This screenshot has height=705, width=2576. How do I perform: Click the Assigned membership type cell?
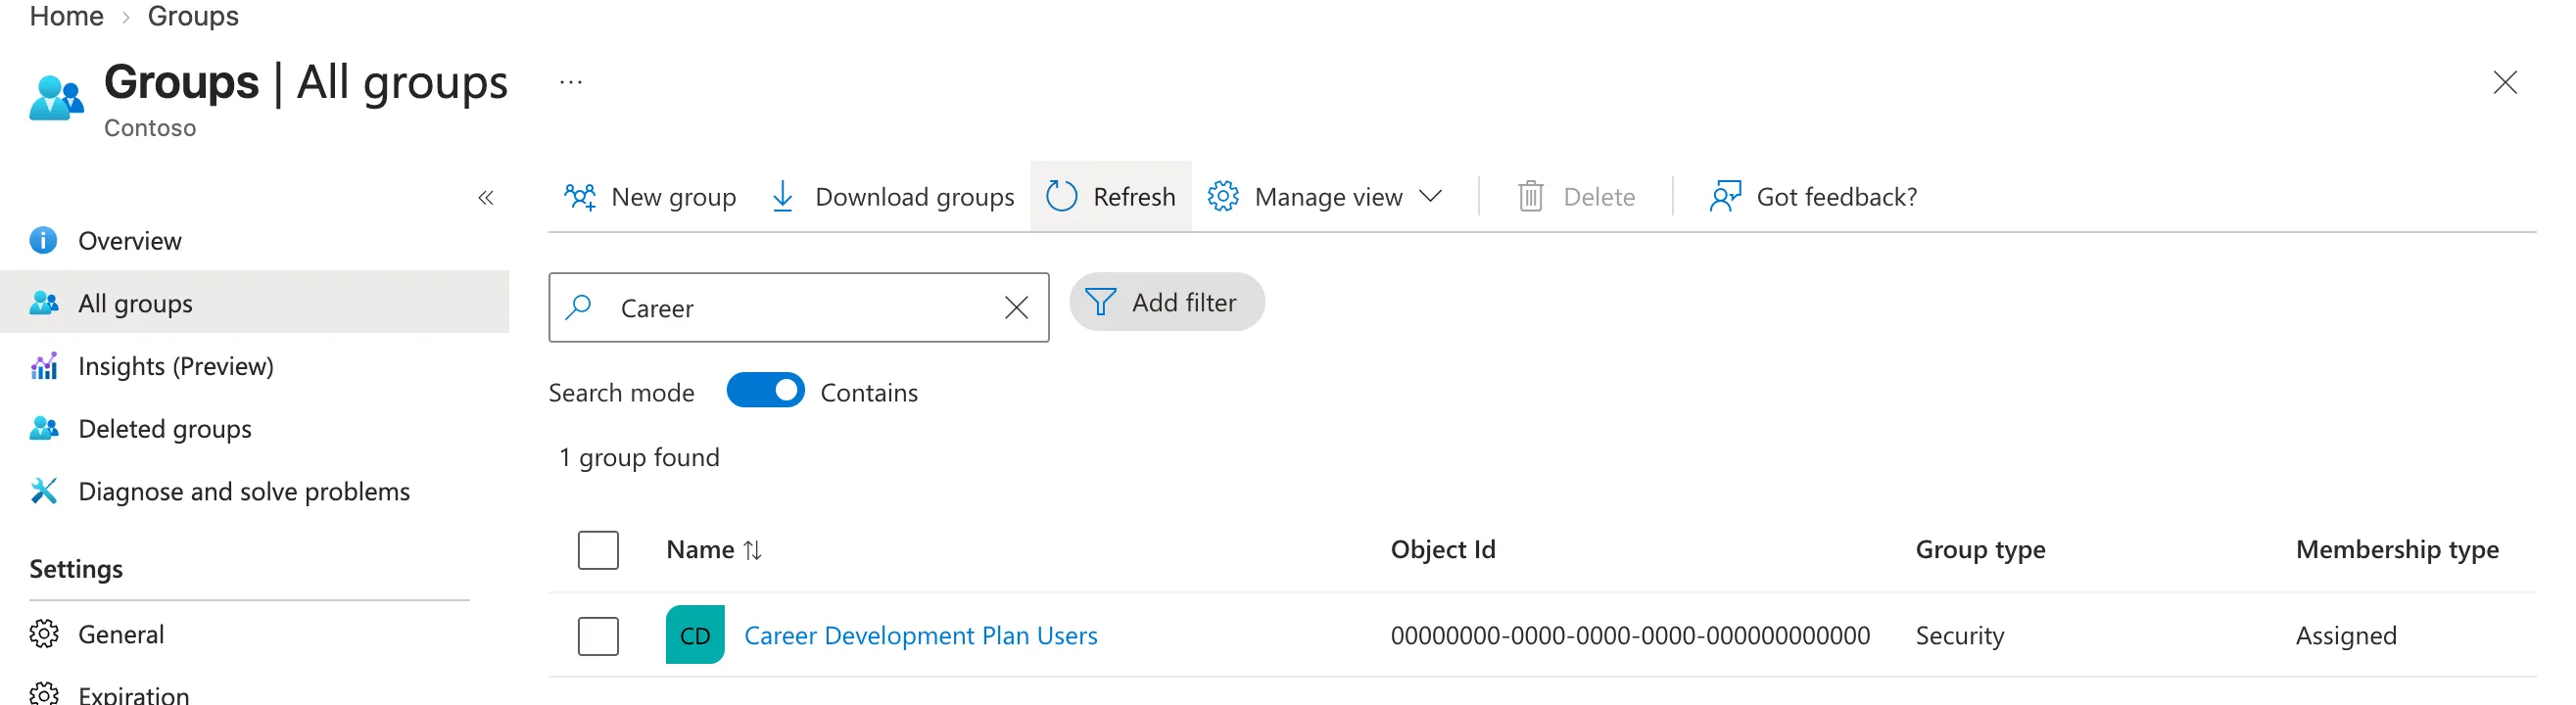coord(2346,636)
